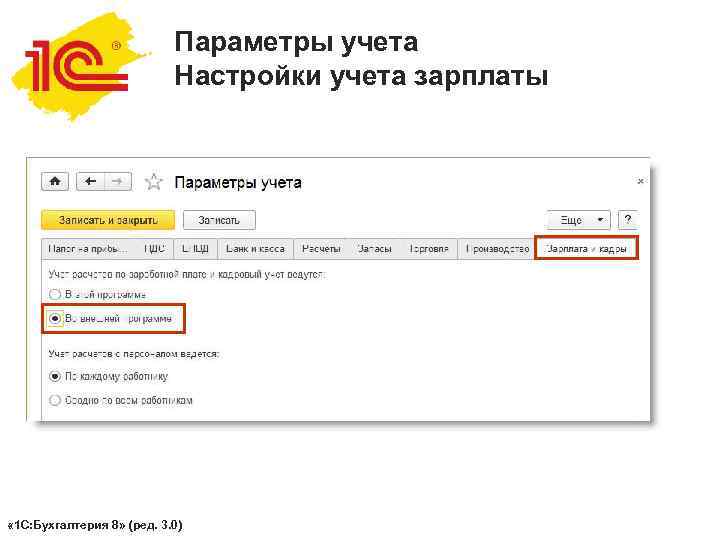Open the Банк и касса tab
This screenshot has width=720, height=540.
pyautogui.click(x=255, y=249)
